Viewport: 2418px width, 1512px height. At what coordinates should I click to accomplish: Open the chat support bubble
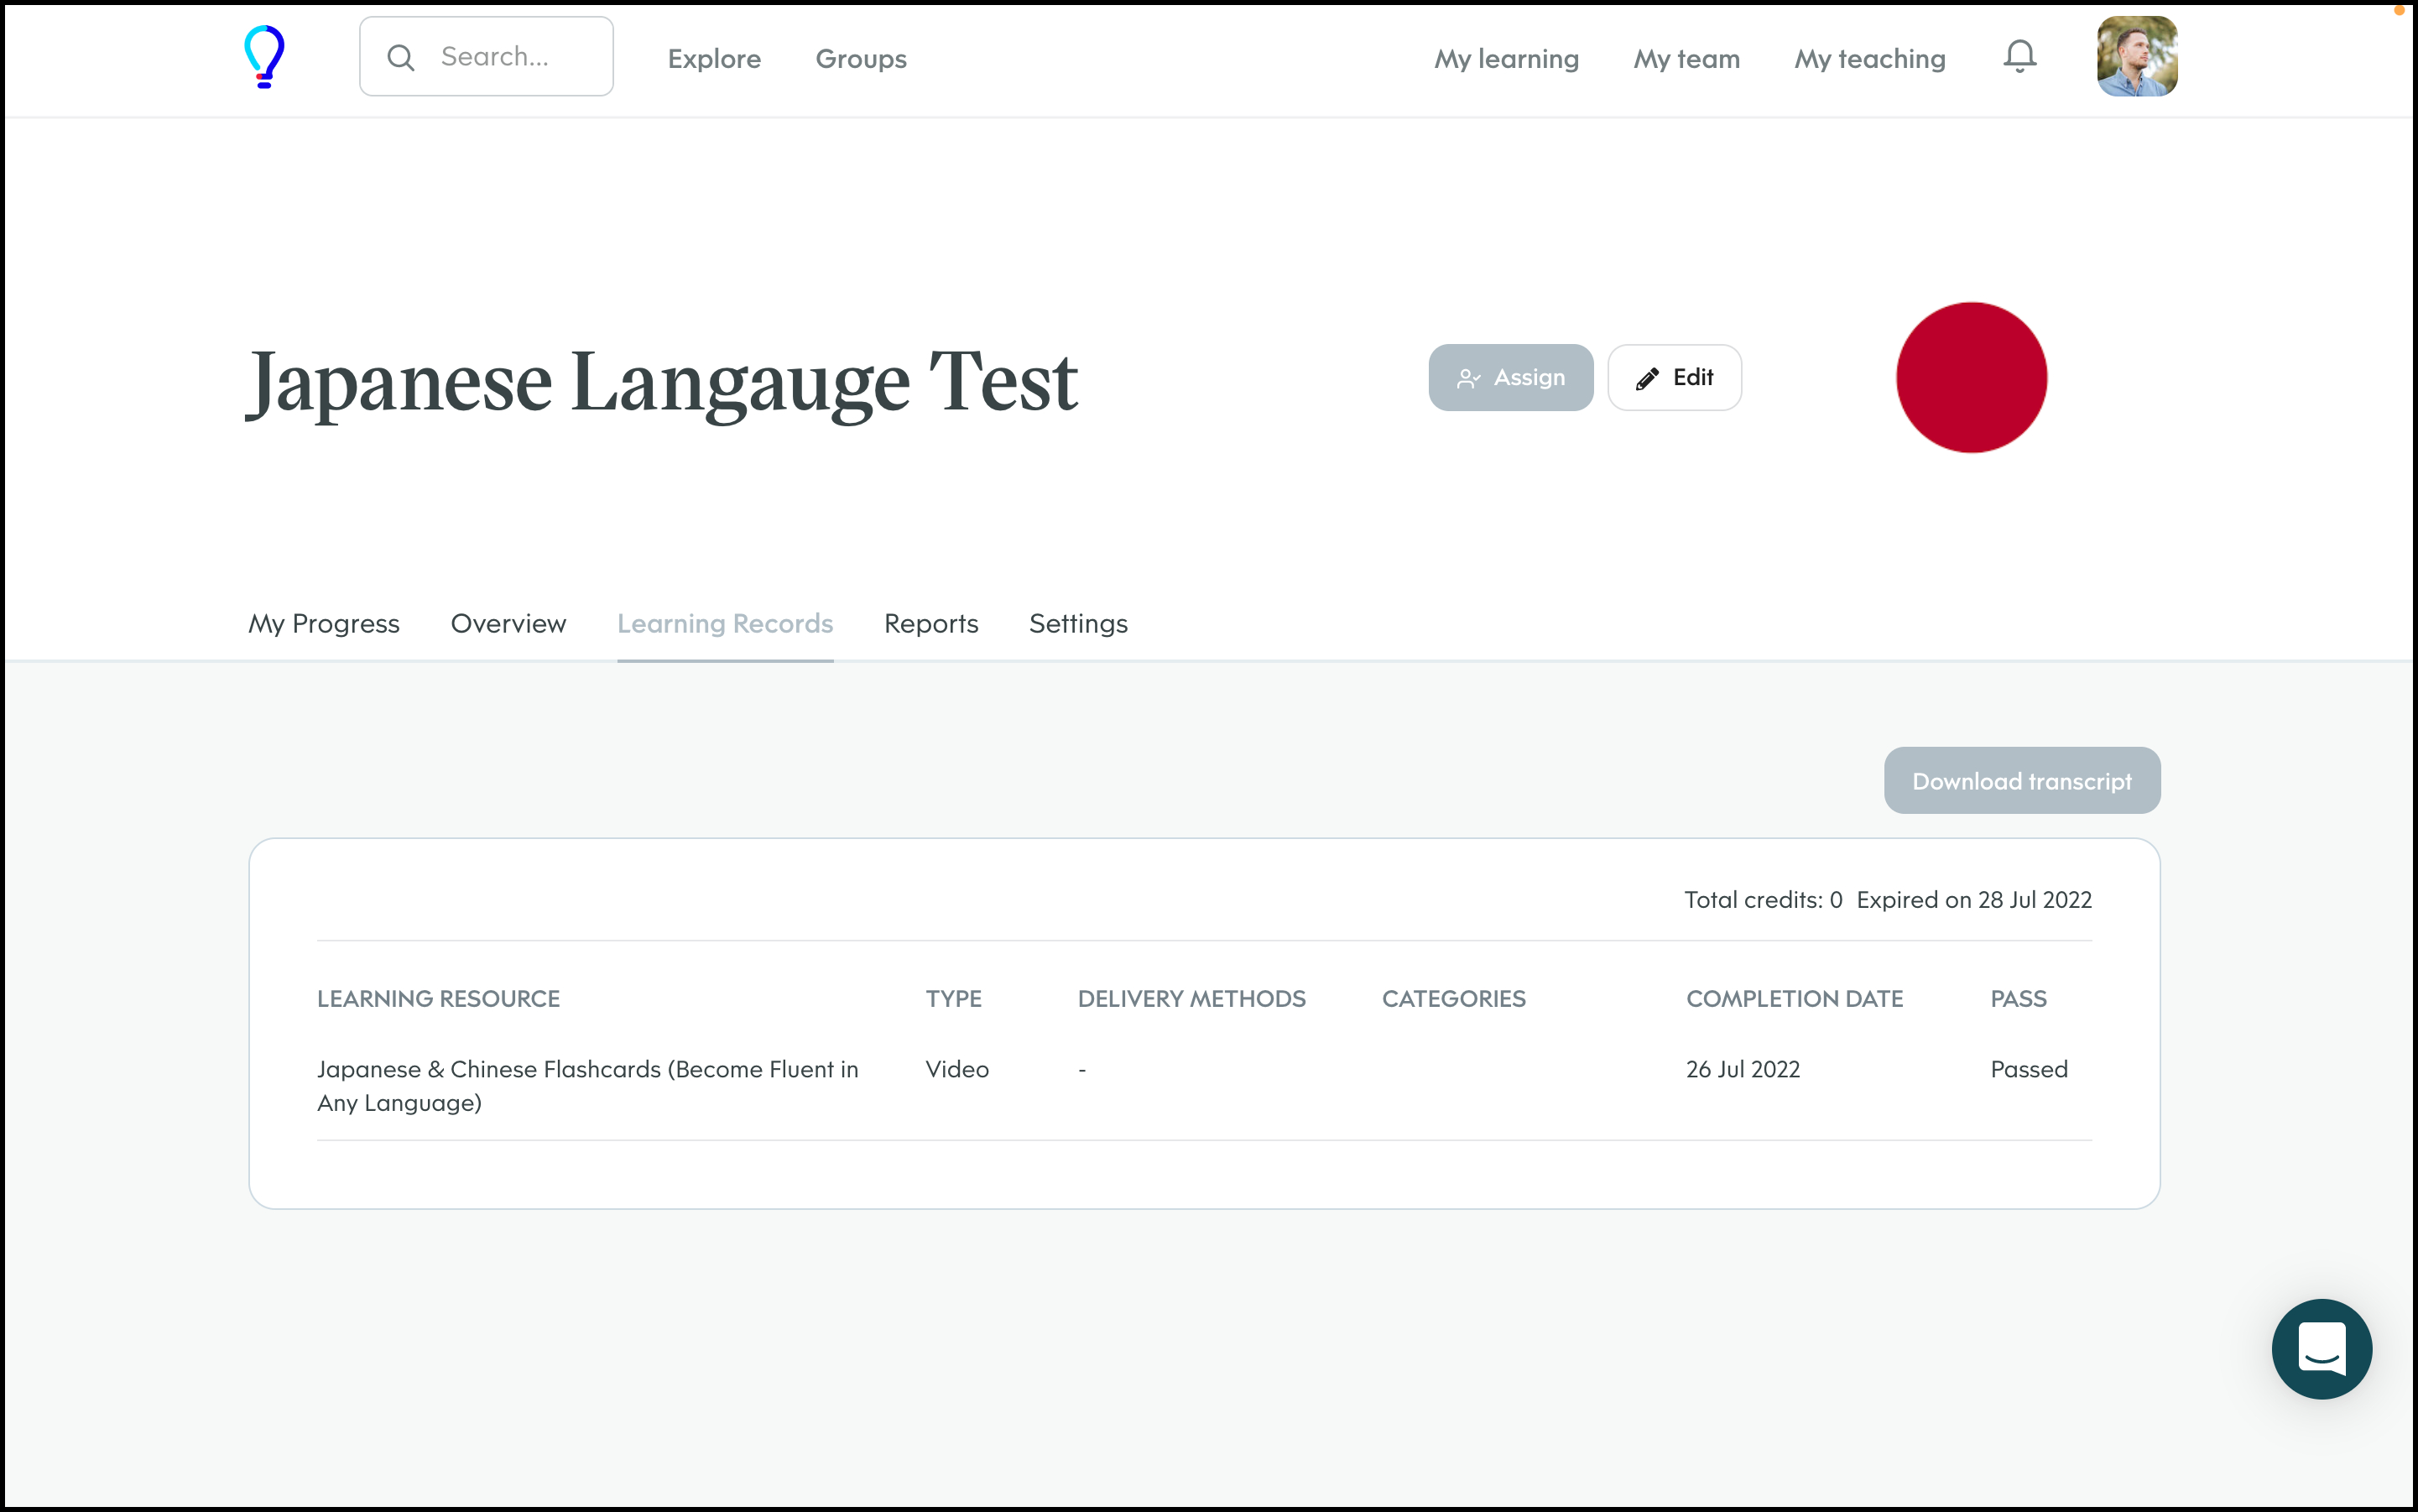click(2321, 1349)
